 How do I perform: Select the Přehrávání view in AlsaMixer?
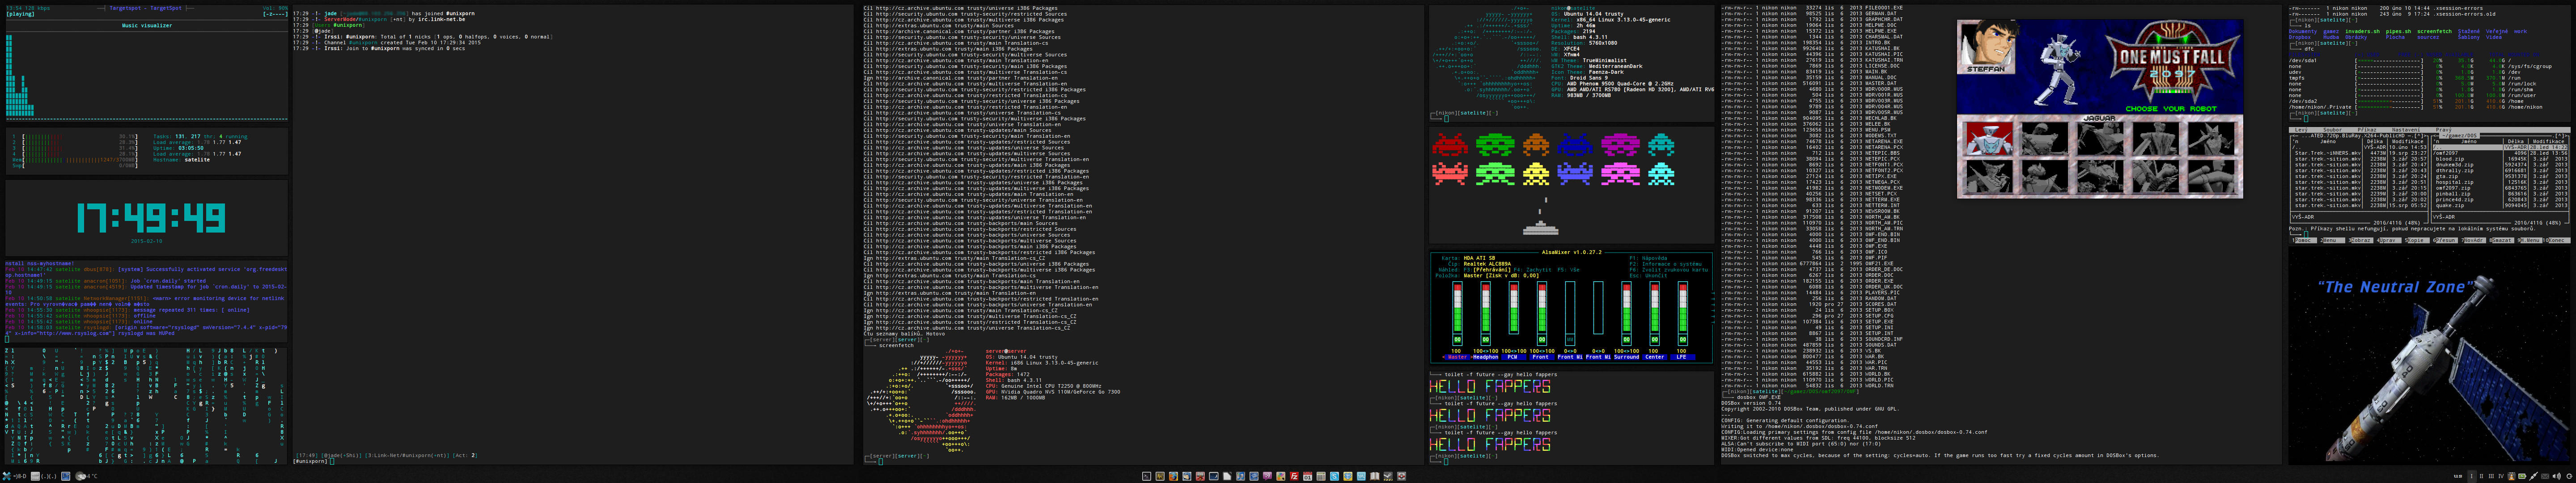[x=1493, y=270]
